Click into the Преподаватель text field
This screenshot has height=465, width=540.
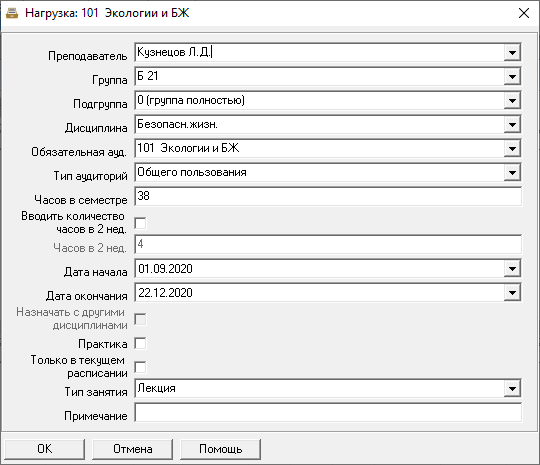click(319, 53)
